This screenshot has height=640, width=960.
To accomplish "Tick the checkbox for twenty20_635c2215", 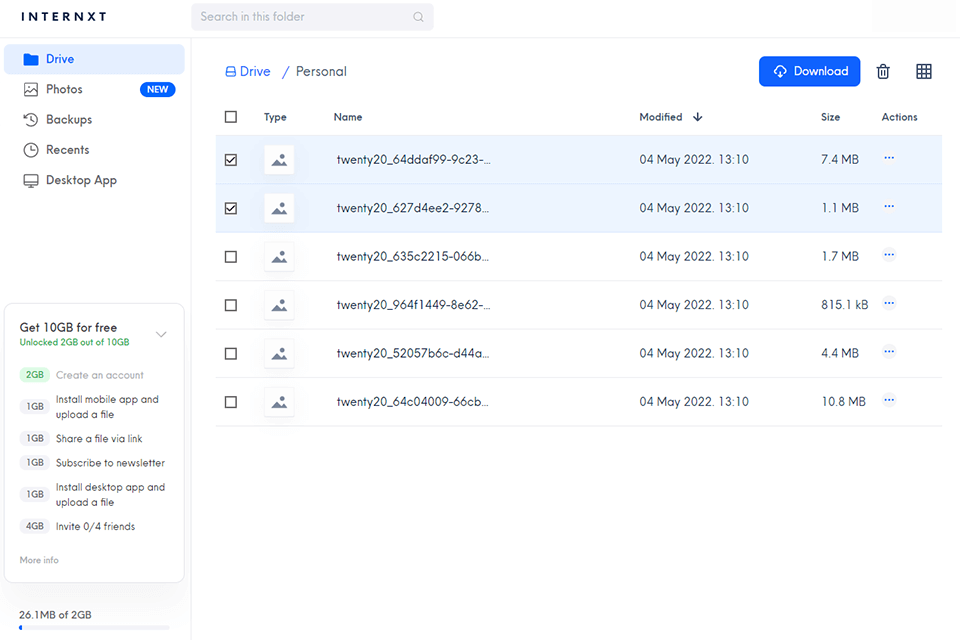I will (231, 257).
